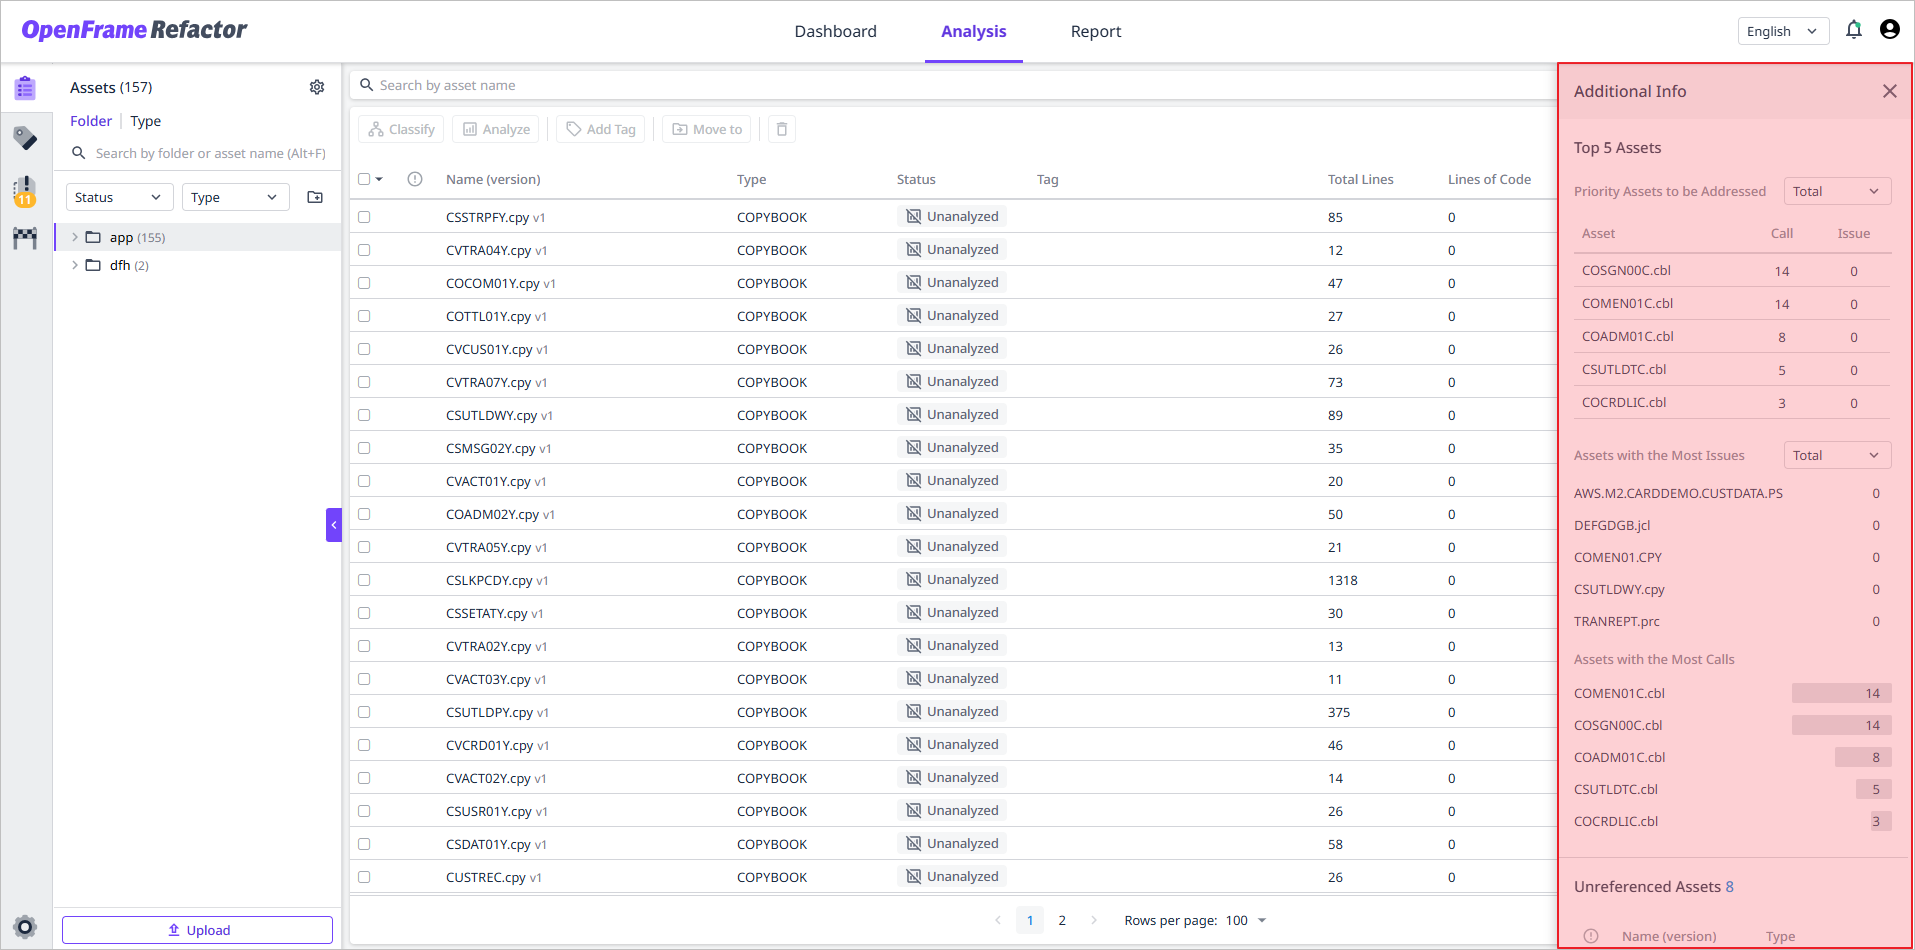Open Assets with Most Issues Total dropdown
This screenshot has width=1915, height=950.
click(x=1837, y=455)
